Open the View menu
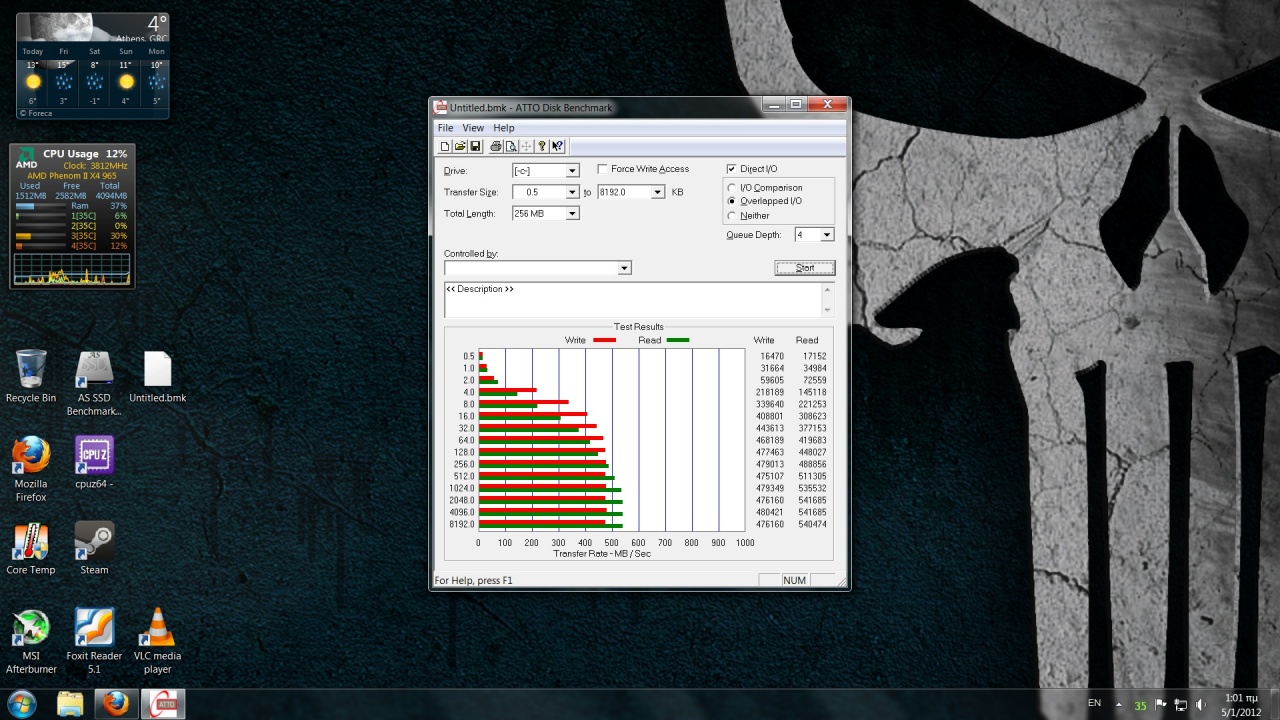This screenshot has width=1280, height=720. (x=473, y=128)
